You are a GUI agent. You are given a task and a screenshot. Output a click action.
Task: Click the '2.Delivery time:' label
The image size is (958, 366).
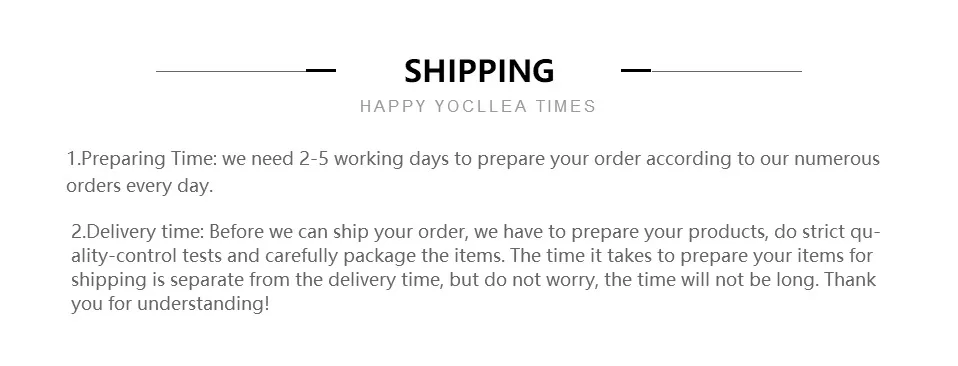138,233
